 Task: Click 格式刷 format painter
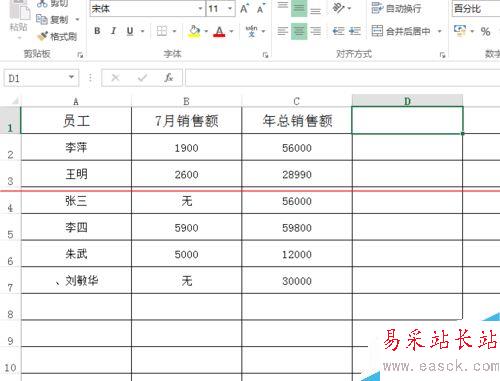(x=57, y=36)
